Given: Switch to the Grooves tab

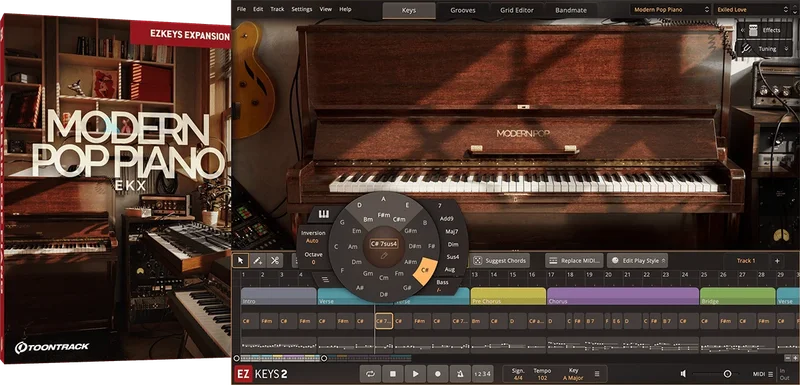Looking at the screenshot, I should [463, 10].
